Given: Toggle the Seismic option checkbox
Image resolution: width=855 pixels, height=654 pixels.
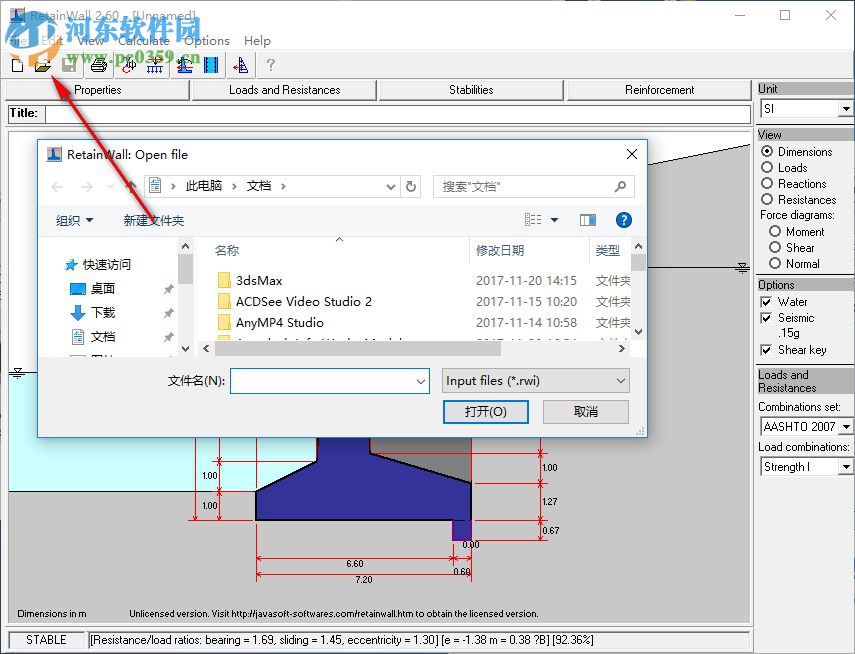Looking at the screenshot, I should click(x=767, y=318).
